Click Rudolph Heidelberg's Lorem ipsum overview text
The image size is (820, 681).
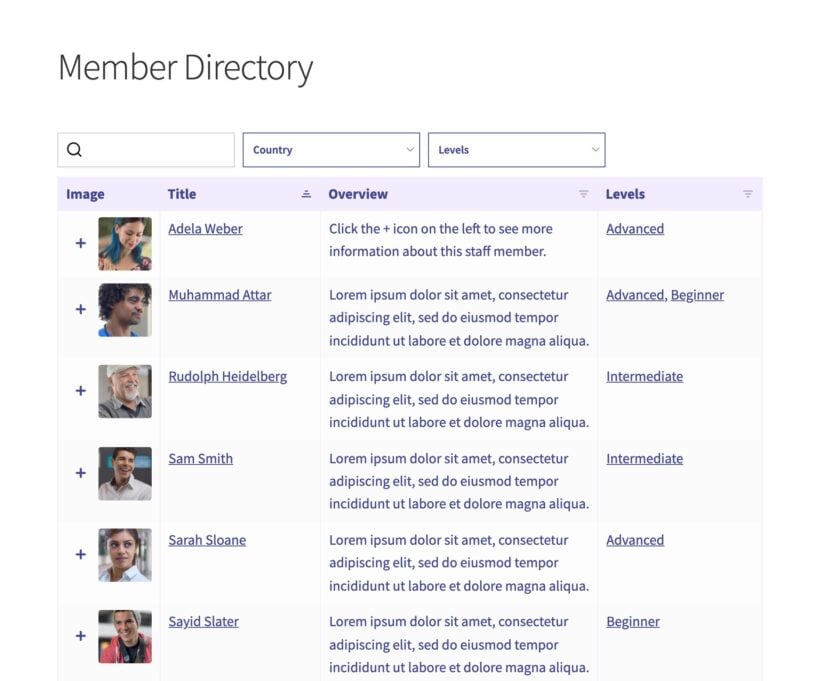coord(459,400)
